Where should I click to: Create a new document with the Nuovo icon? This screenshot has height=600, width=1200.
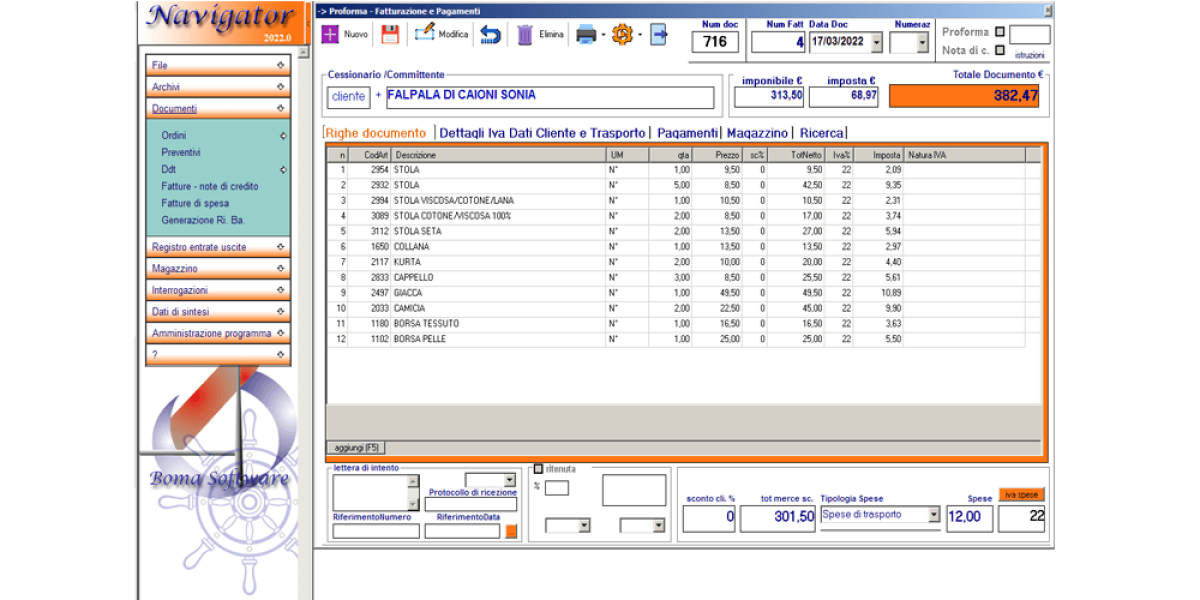point(329,36)
